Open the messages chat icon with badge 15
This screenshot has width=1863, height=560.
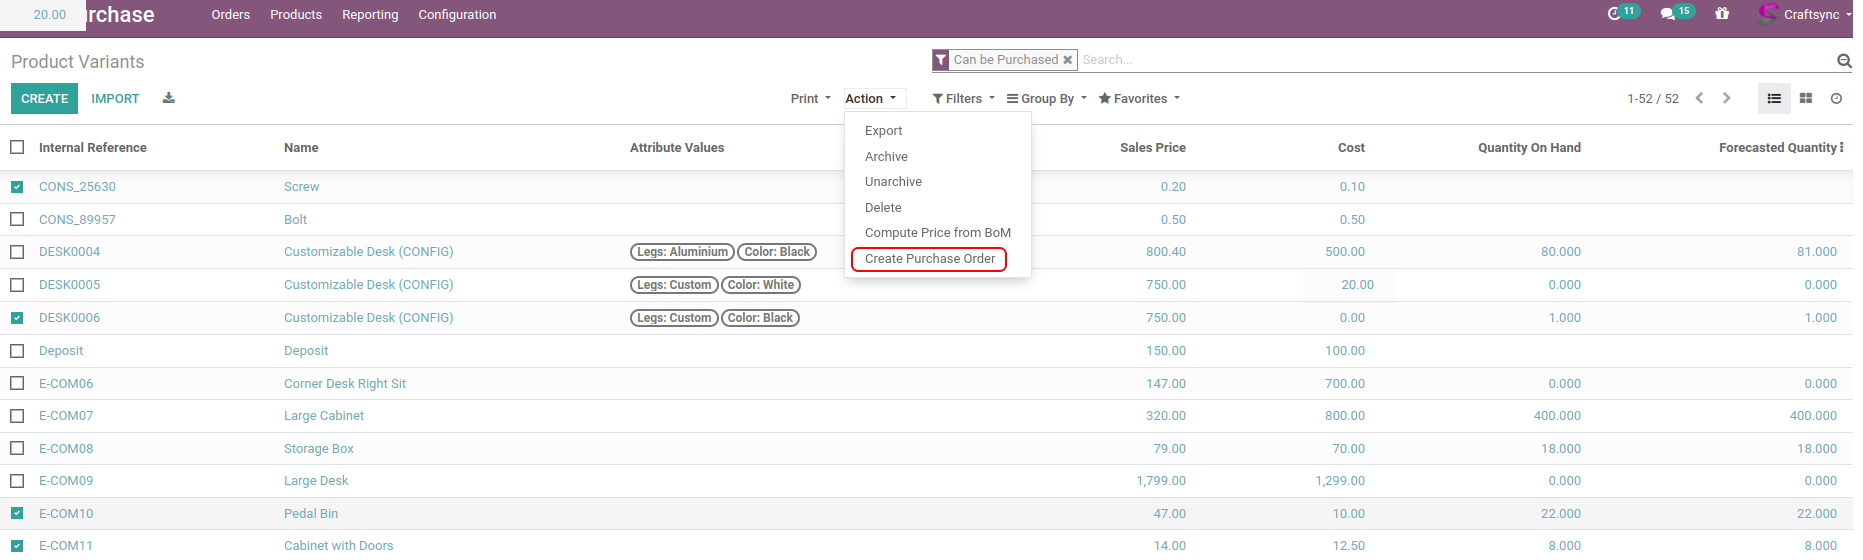(1667, 14)
